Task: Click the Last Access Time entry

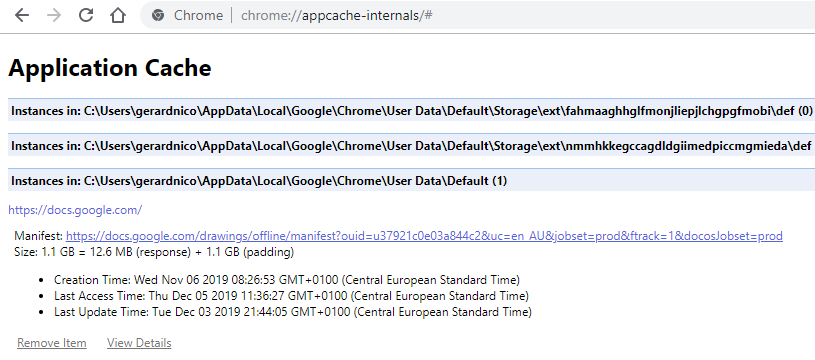Action: [291, 296]
